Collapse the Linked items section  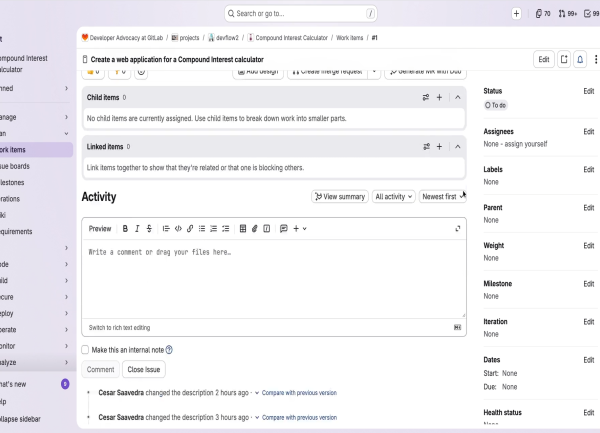click(x=458, y=147)
